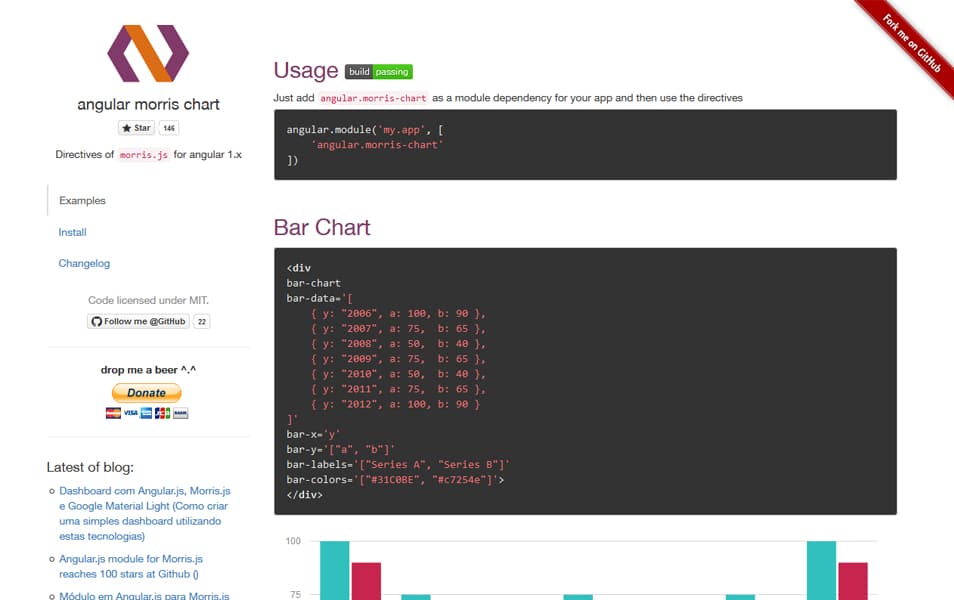Click the 100 y-axis label on chart
This screenshot has height=600, width=954.
tap(293, 541)
